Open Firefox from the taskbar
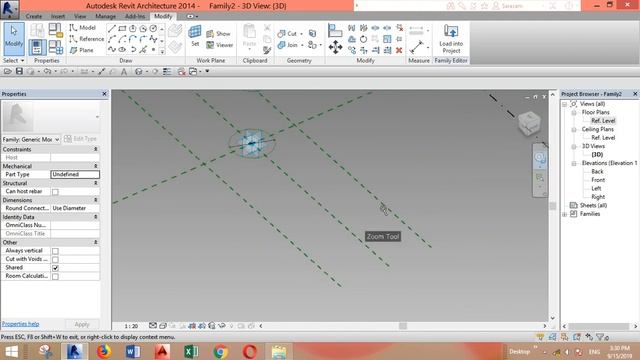 click(103, 351)
